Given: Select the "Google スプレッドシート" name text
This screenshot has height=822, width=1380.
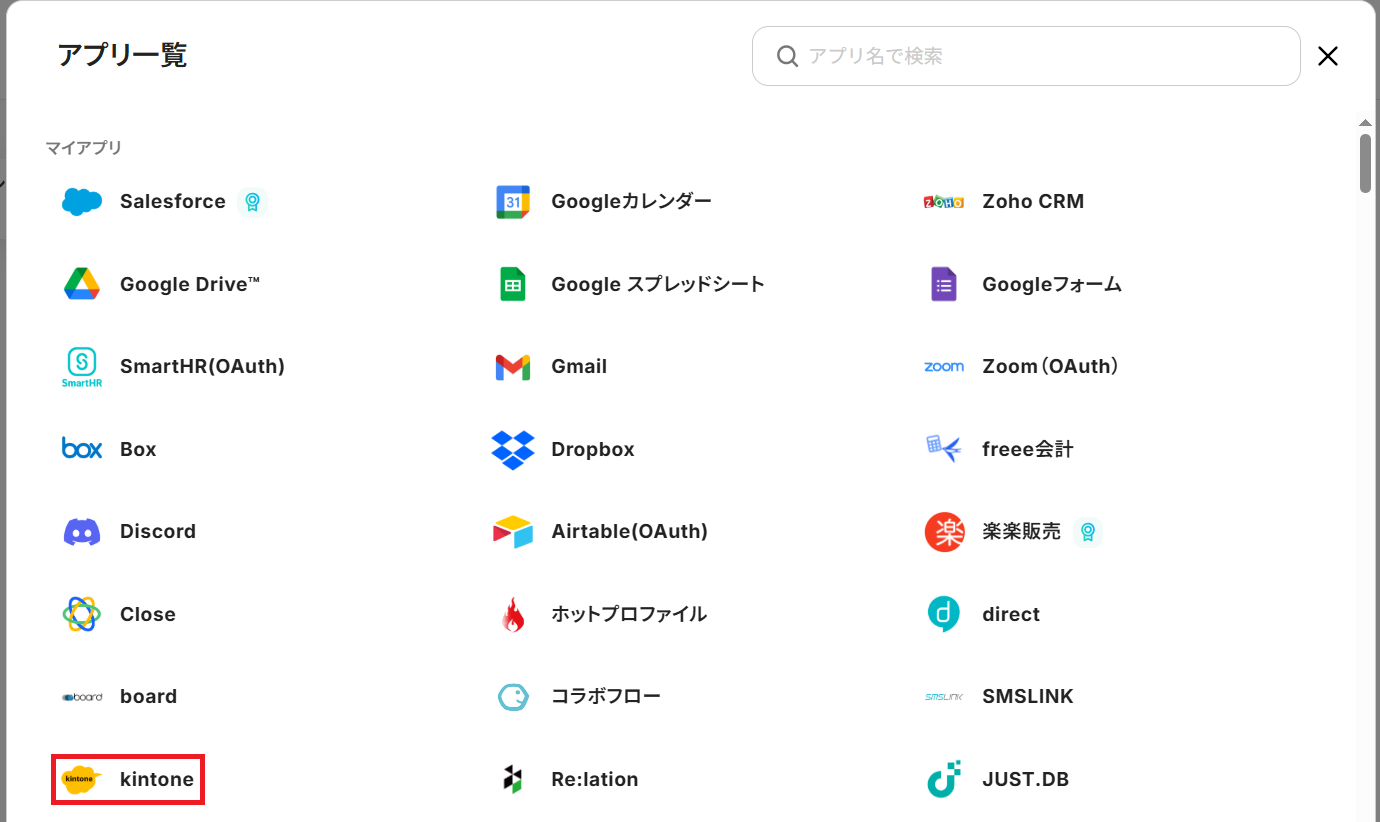Looking at the screenshot, I should tap(658, 284).
